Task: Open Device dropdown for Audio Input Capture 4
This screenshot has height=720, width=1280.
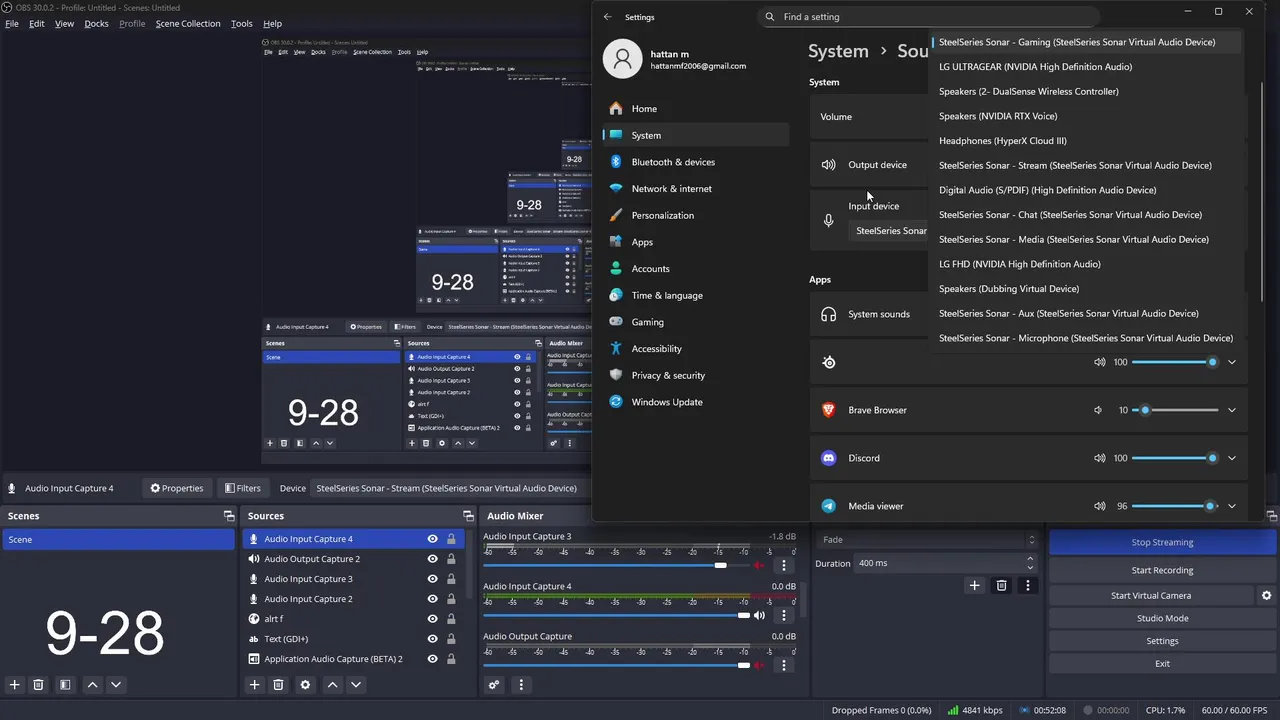Action: [x=450, y=488]
